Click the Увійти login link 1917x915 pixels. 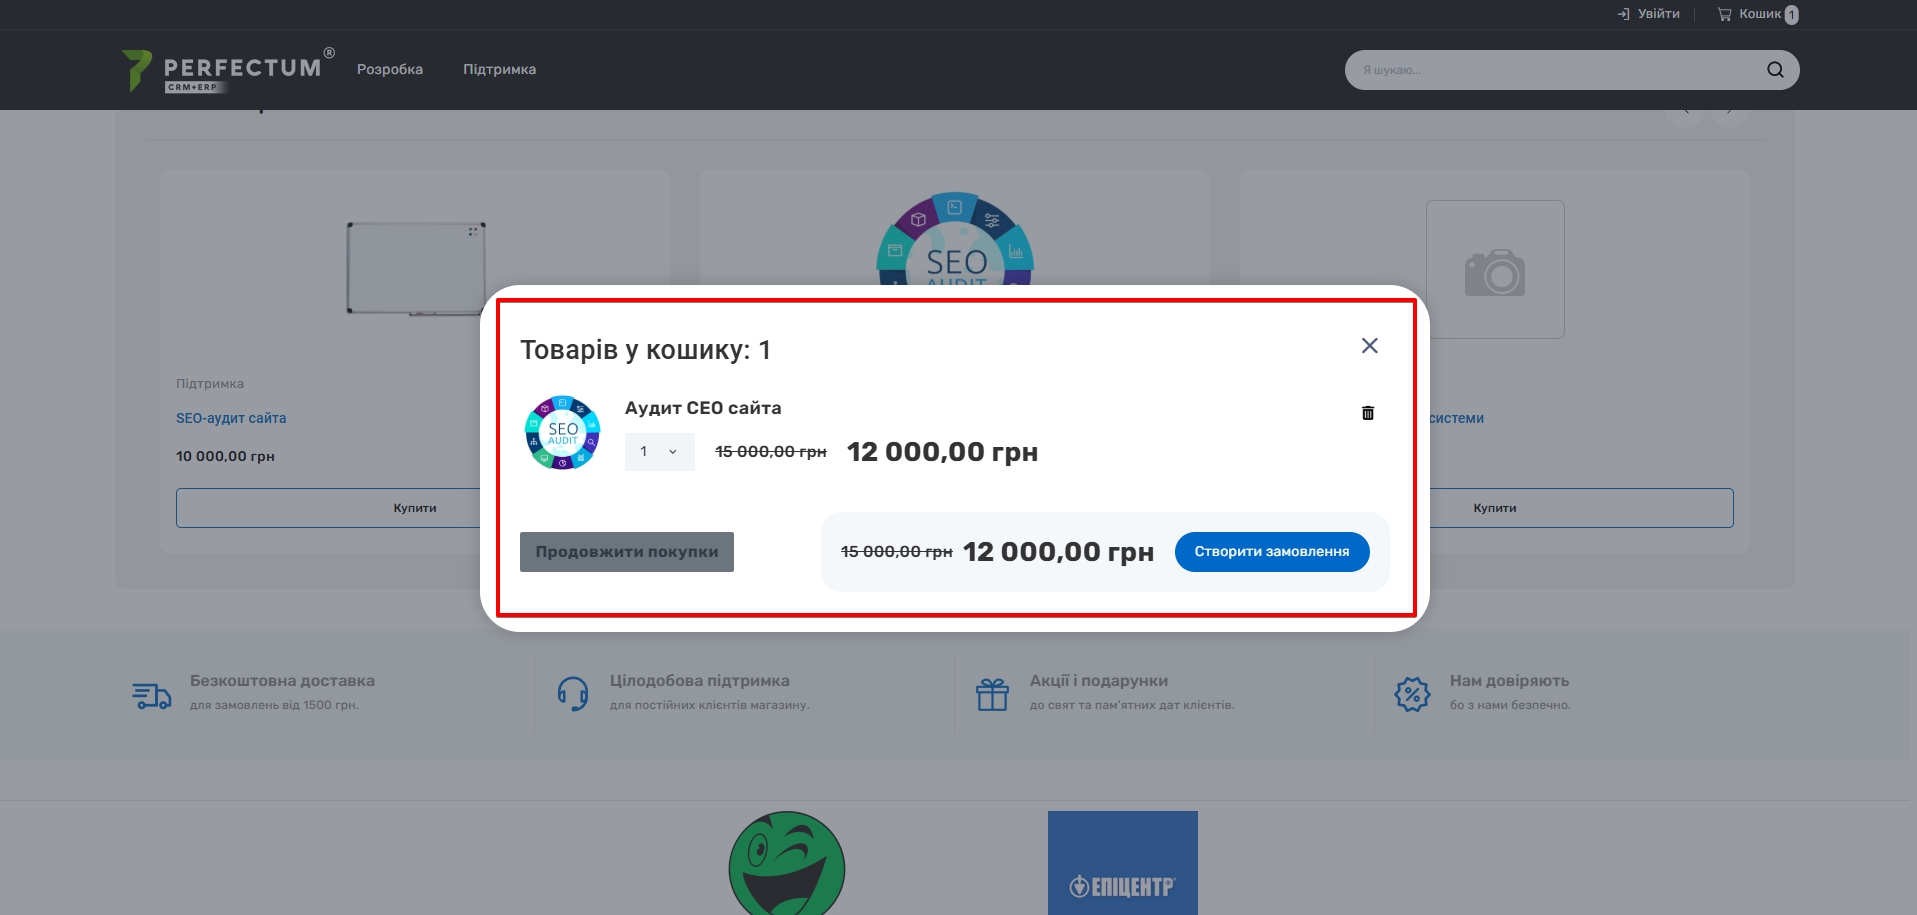click(1648, 14)
